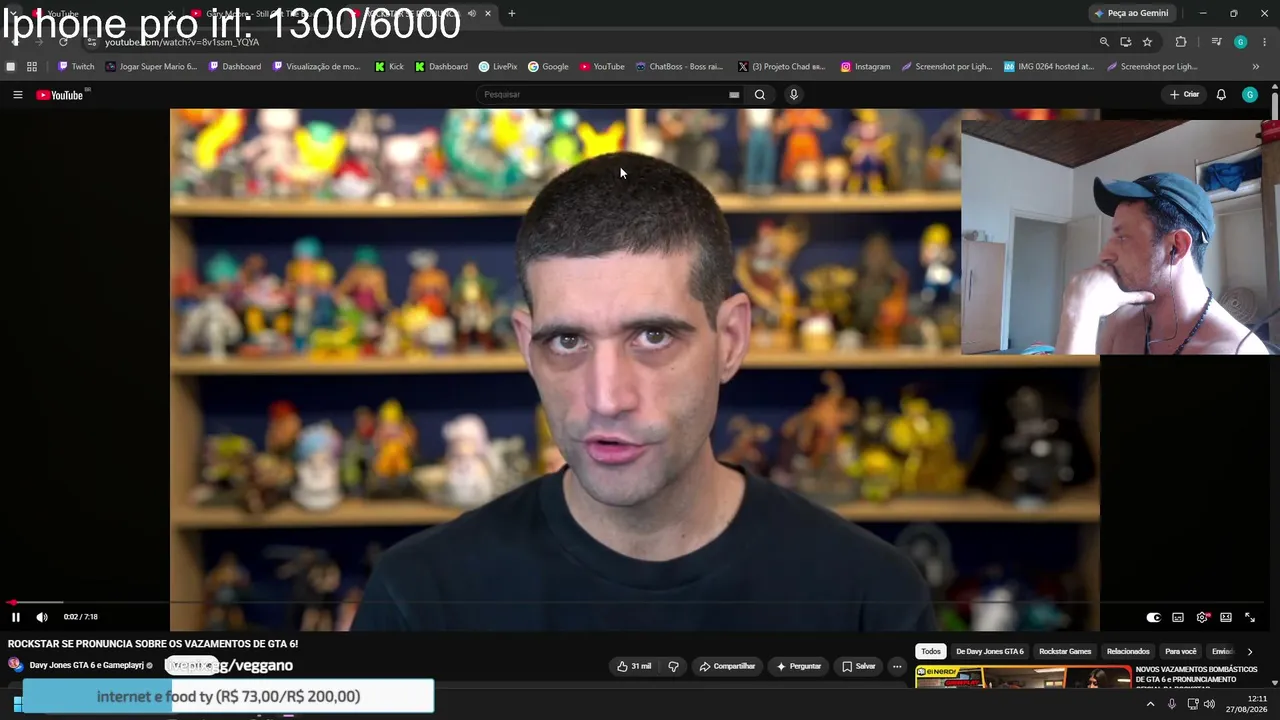Image resolution: width=1280 pixels, height=720 pixels.
Task: Dislike the video
Action: (673, 666)
